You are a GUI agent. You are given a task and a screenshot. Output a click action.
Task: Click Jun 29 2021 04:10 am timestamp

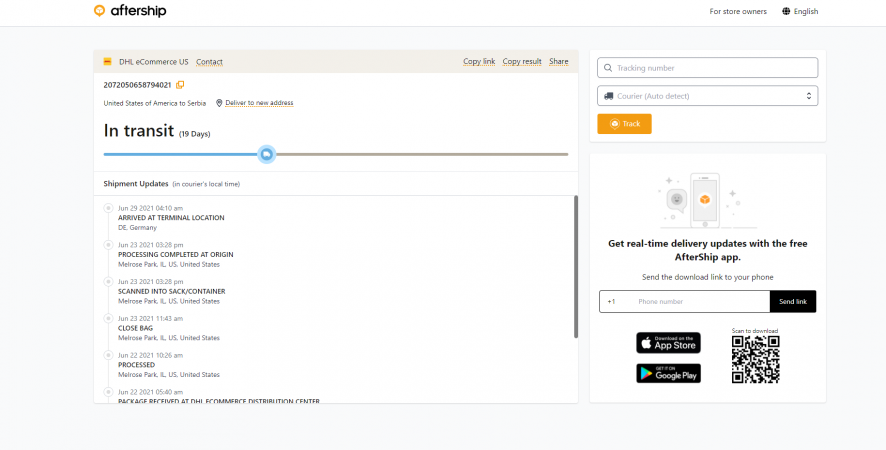[x=150, y=208]
